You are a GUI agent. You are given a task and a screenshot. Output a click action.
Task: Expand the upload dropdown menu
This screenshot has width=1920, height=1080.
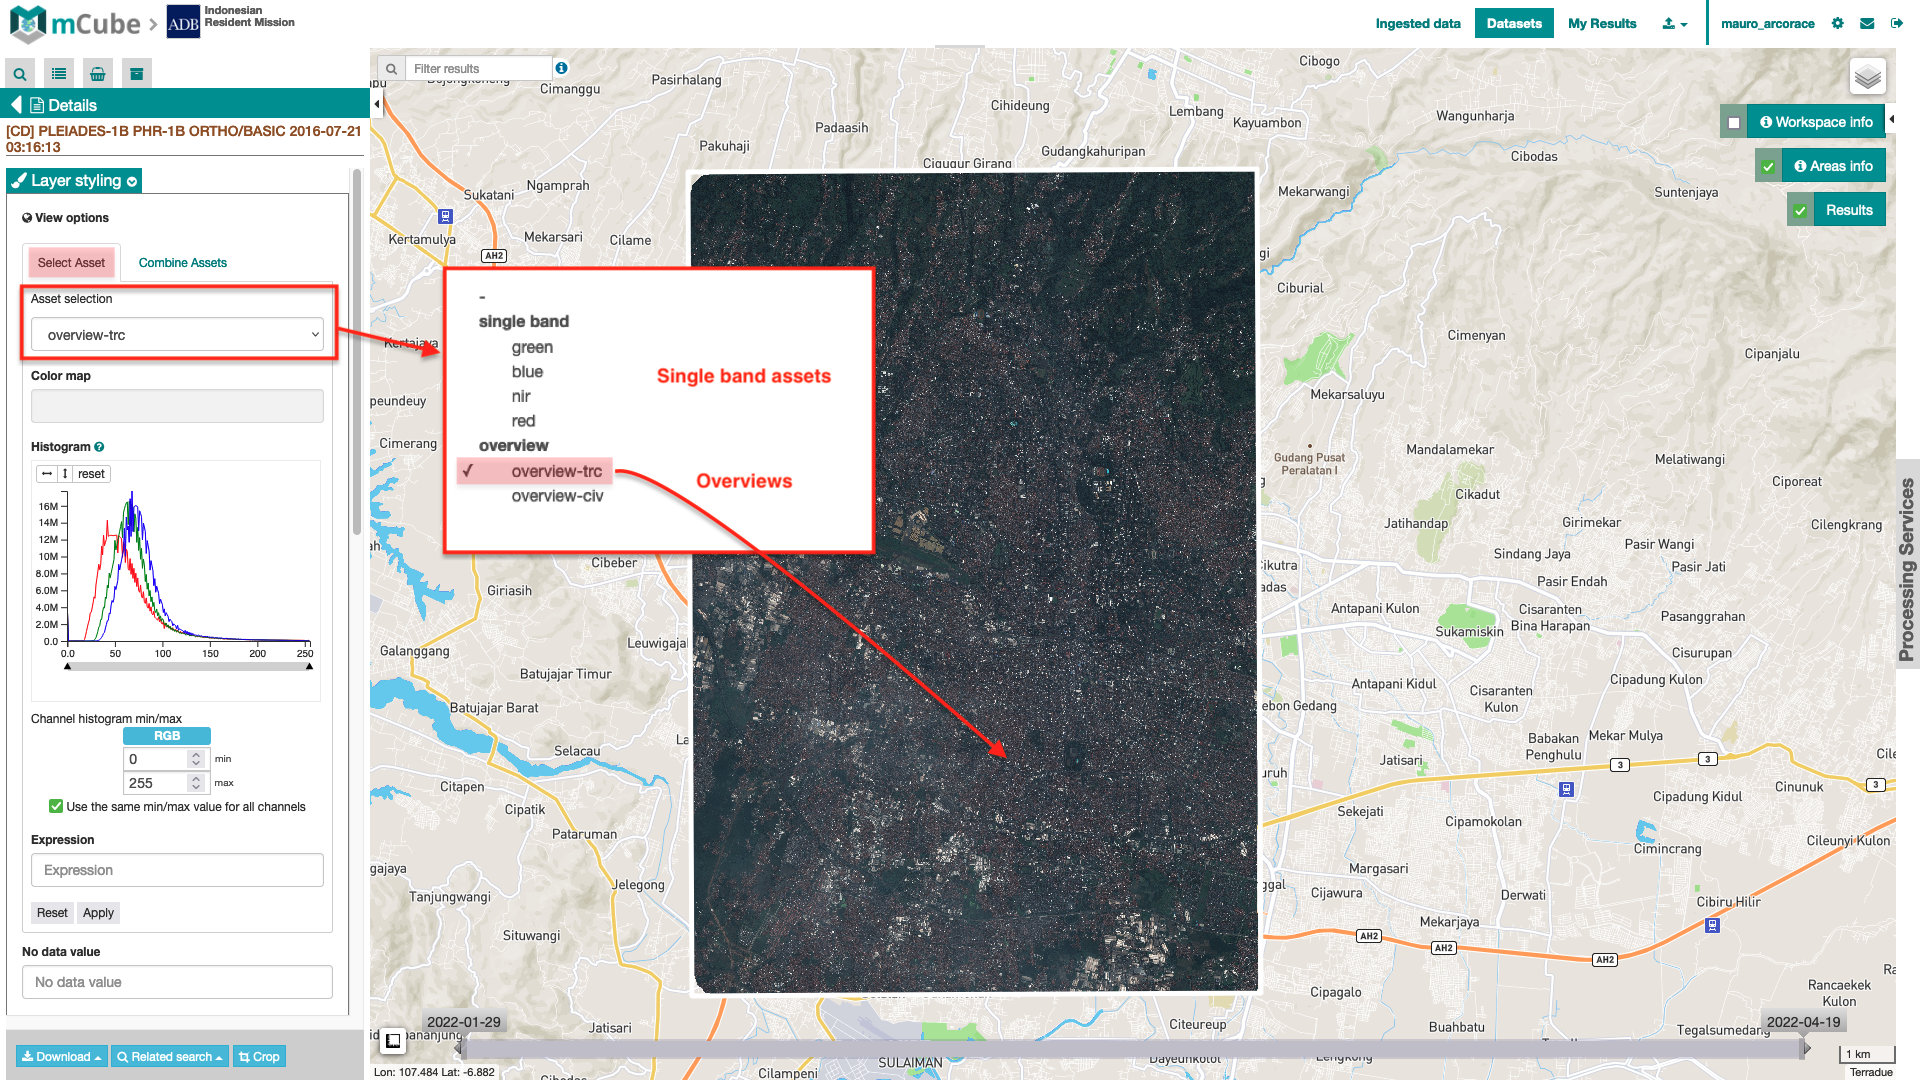coord(1674,23)
